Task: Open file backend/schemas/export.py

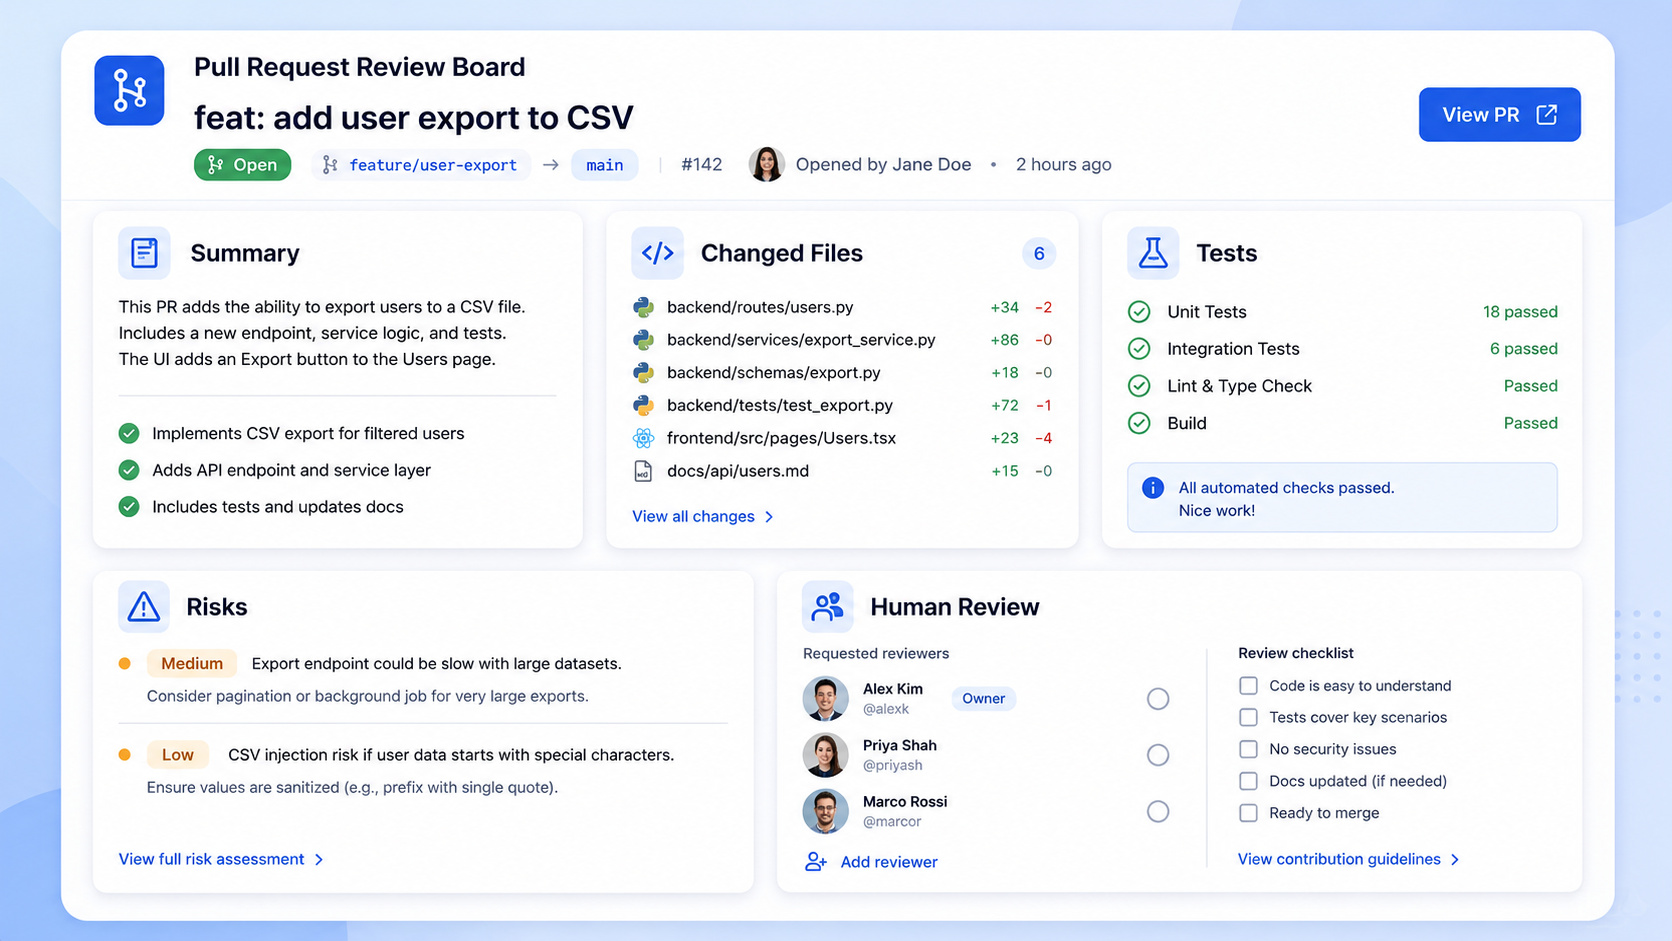Action: click(x=774, y=373)
